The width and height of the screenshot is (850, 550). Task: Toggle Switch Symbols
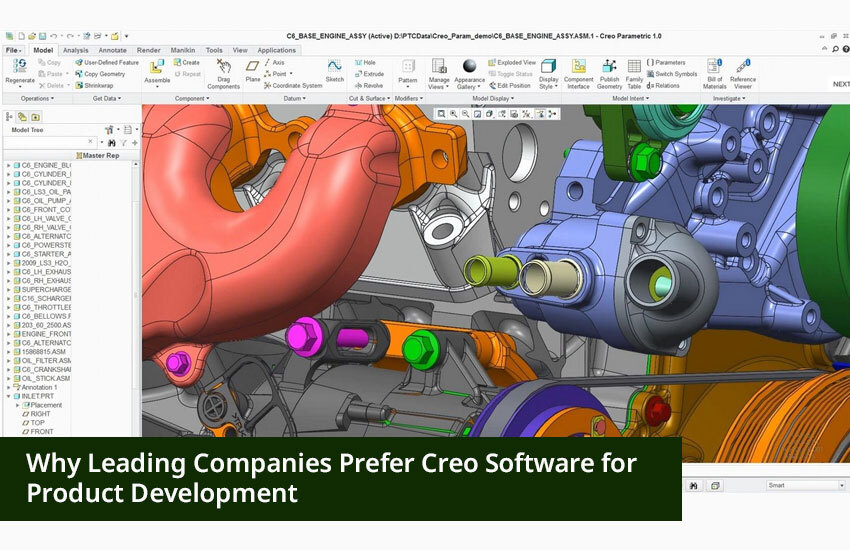point(672,74)
